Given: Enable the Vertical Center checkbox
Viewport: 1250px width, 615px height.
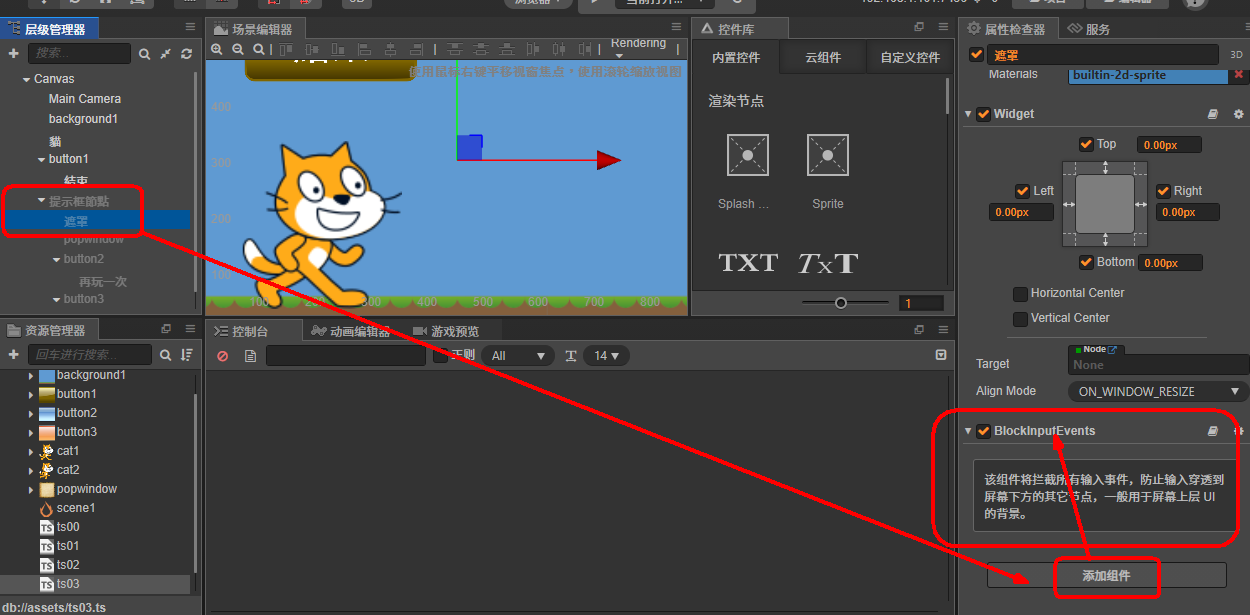Looking at the screenshot, I should tap(1020, 319).
